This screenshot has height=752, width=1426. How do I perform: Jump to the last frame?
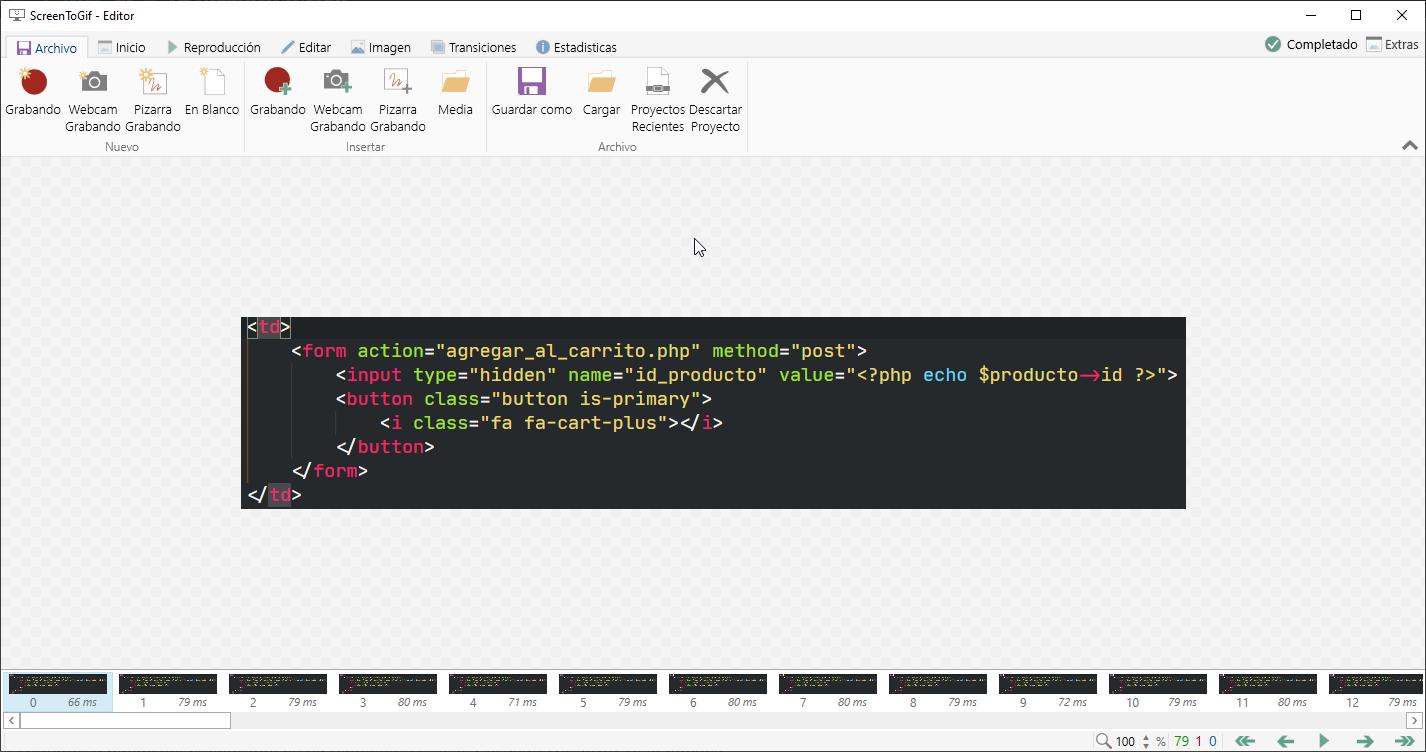(1404, 741)
